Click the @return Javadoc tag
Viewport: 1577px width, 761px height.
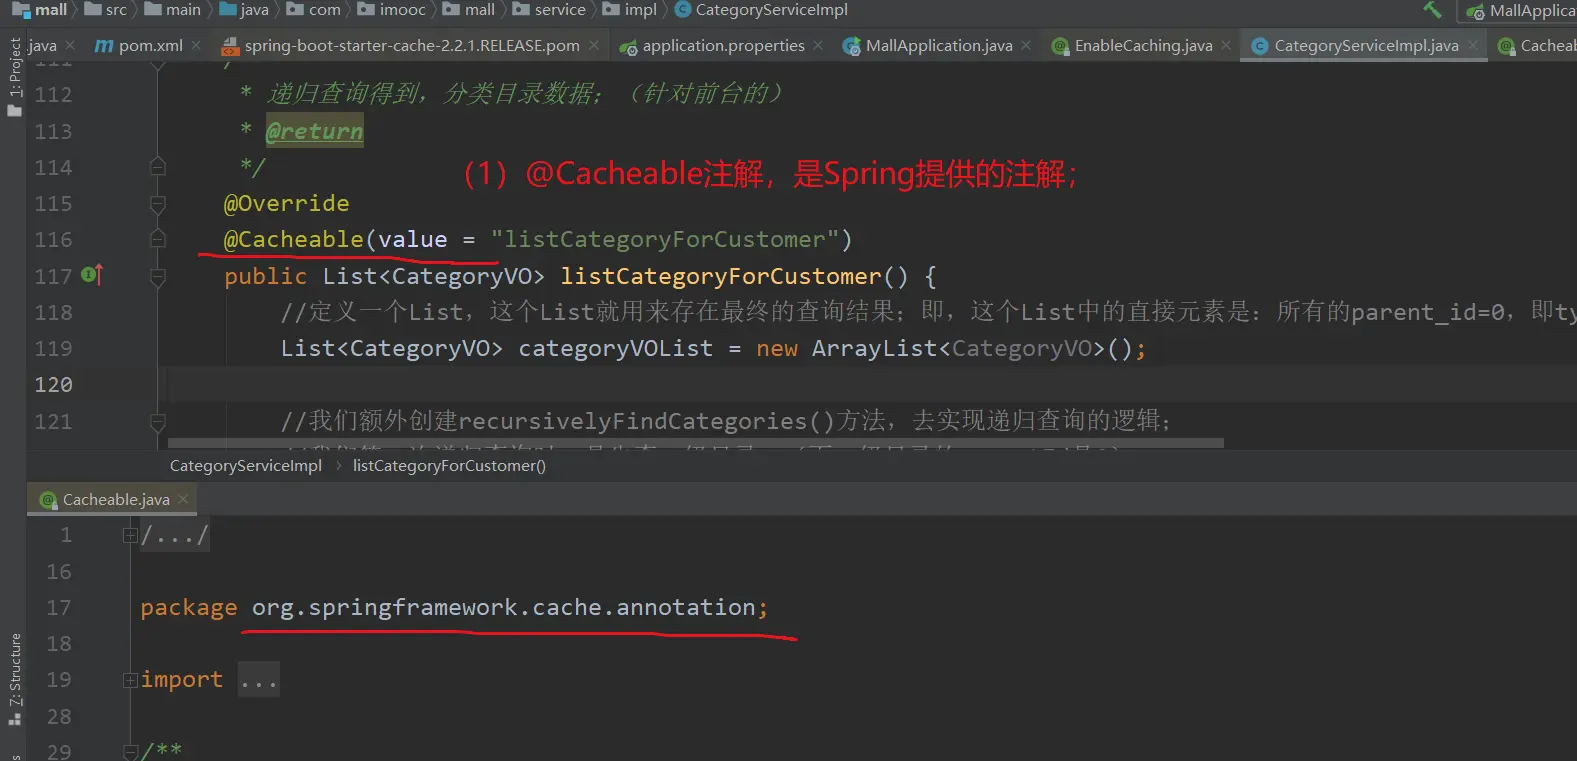315,131
